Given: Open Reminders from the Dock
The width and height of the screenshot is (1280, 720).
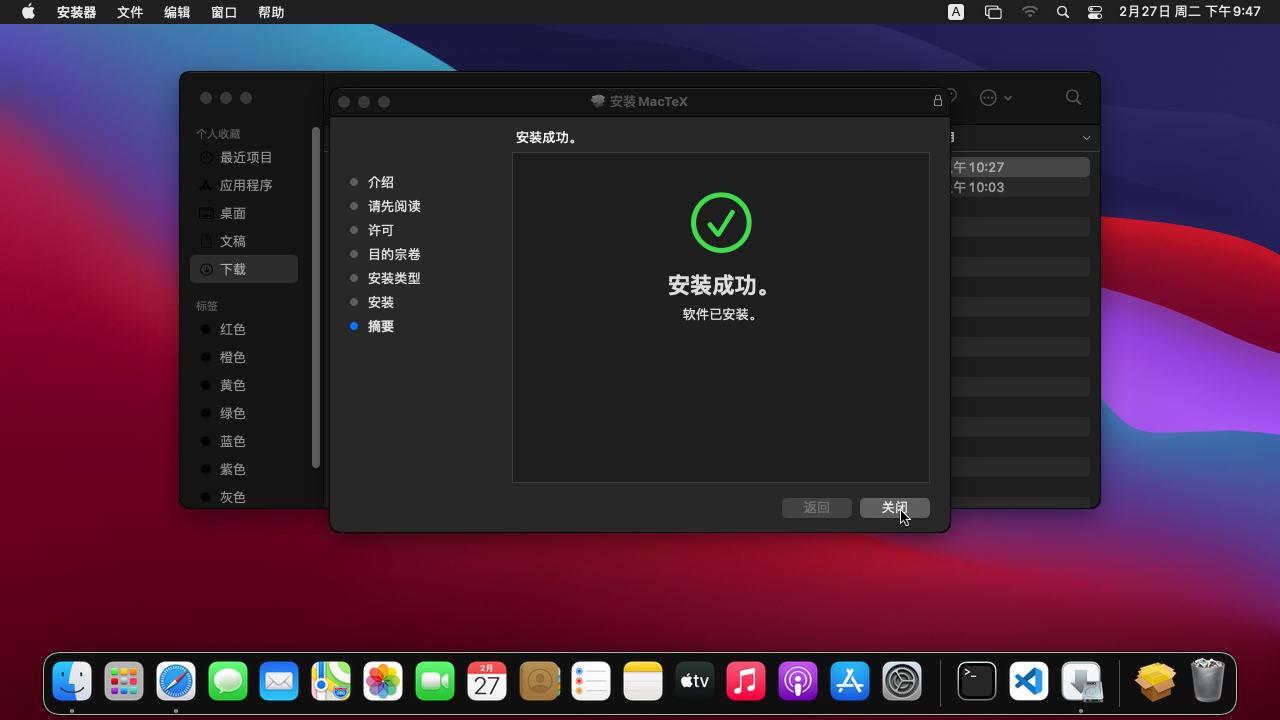Looking at the screenshot, I should click(x=591, y=682).
